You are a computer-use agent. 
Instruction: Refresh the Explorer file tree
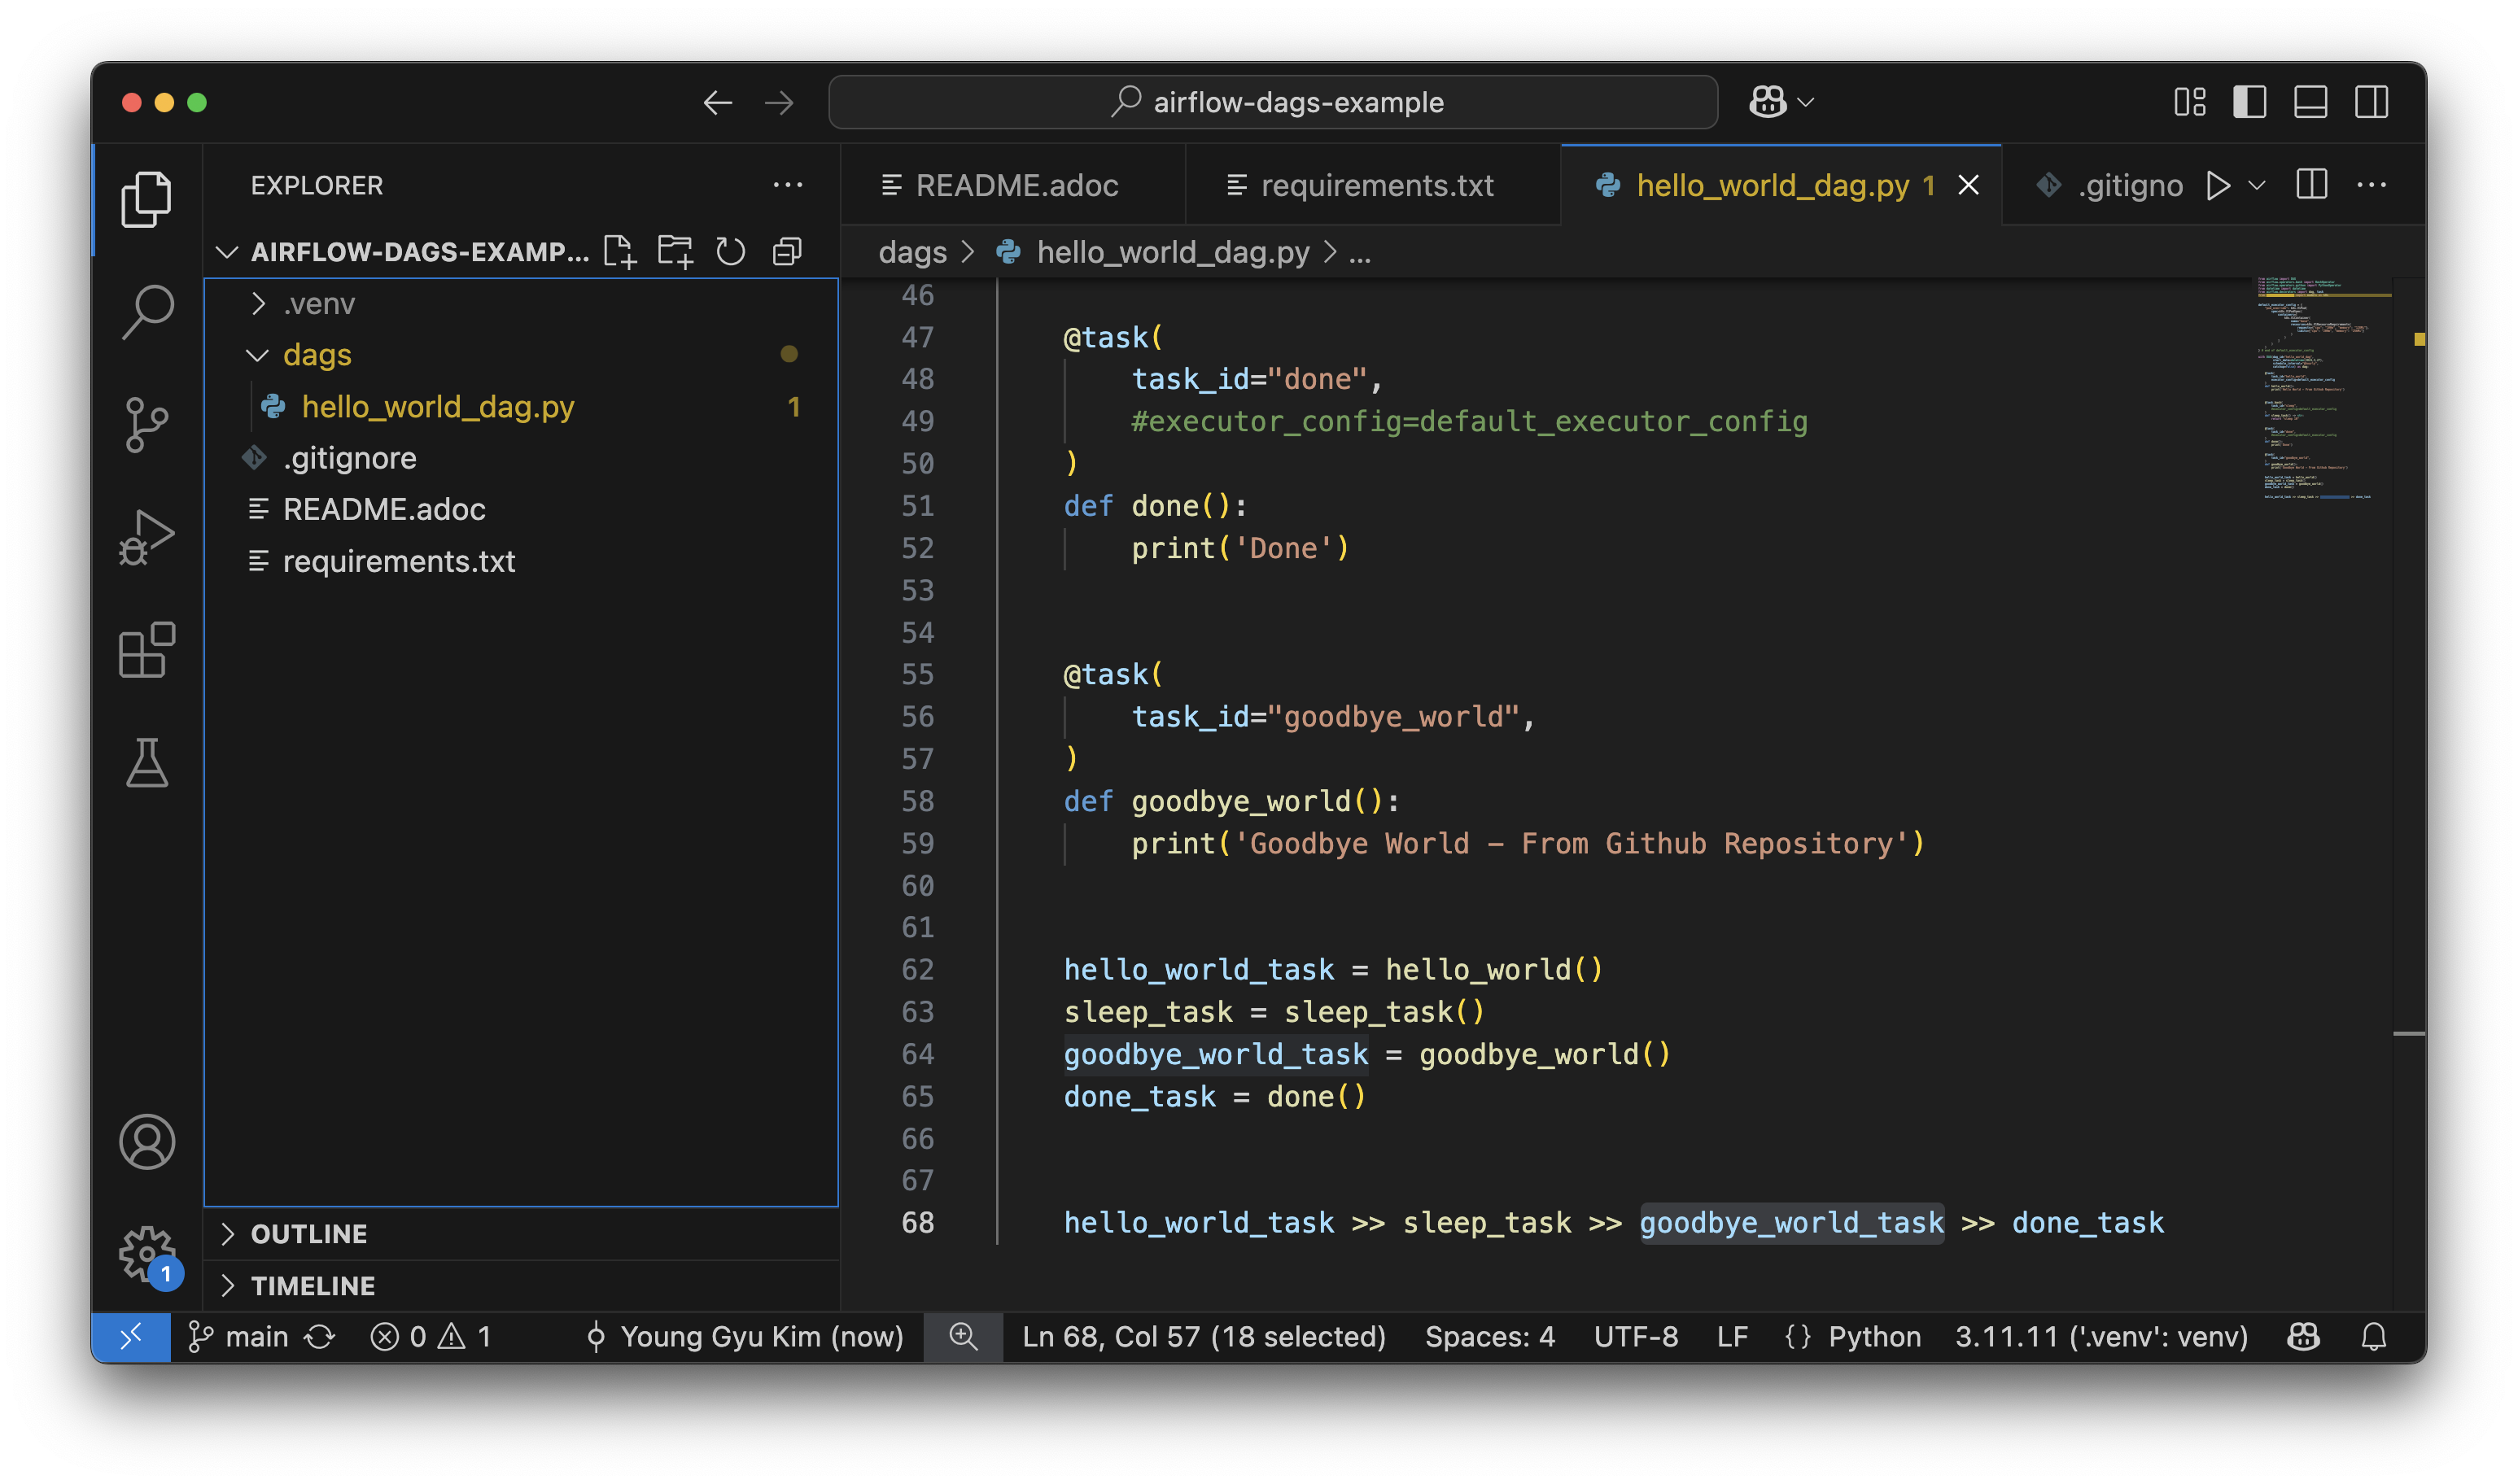[x=731, y=252]
